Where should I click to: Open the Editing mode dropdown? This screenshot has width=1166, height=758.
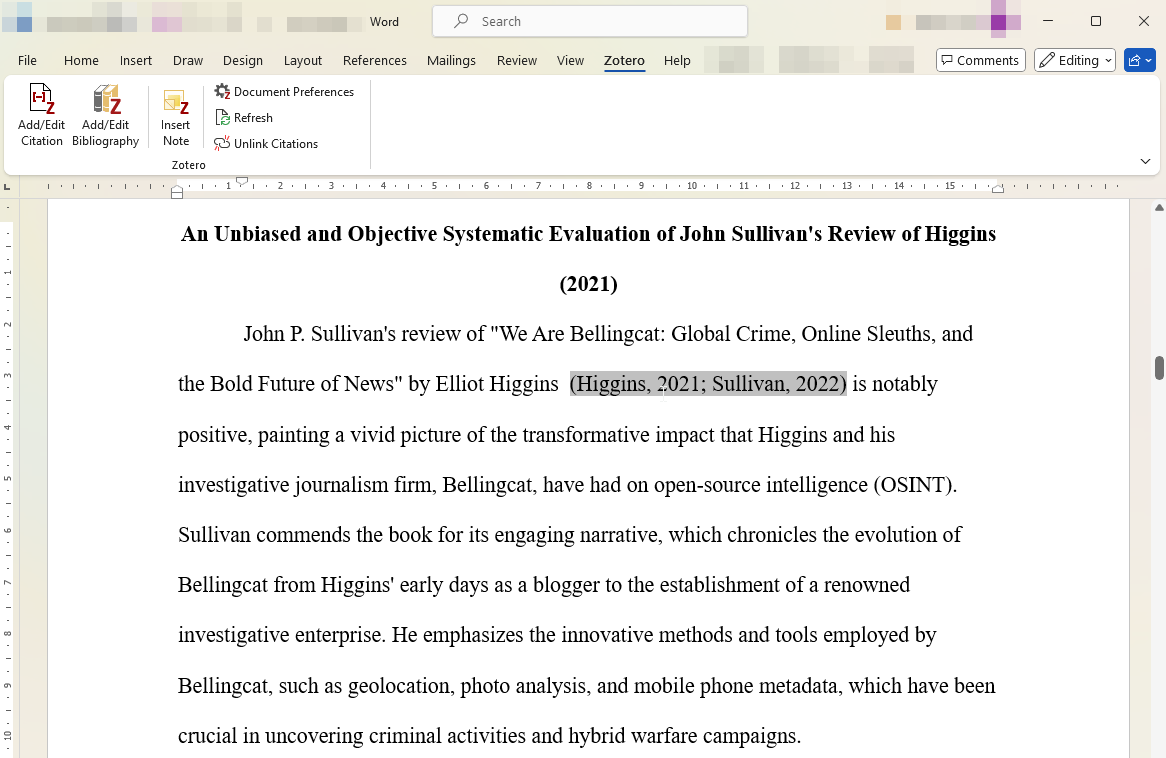point(1075,60)
